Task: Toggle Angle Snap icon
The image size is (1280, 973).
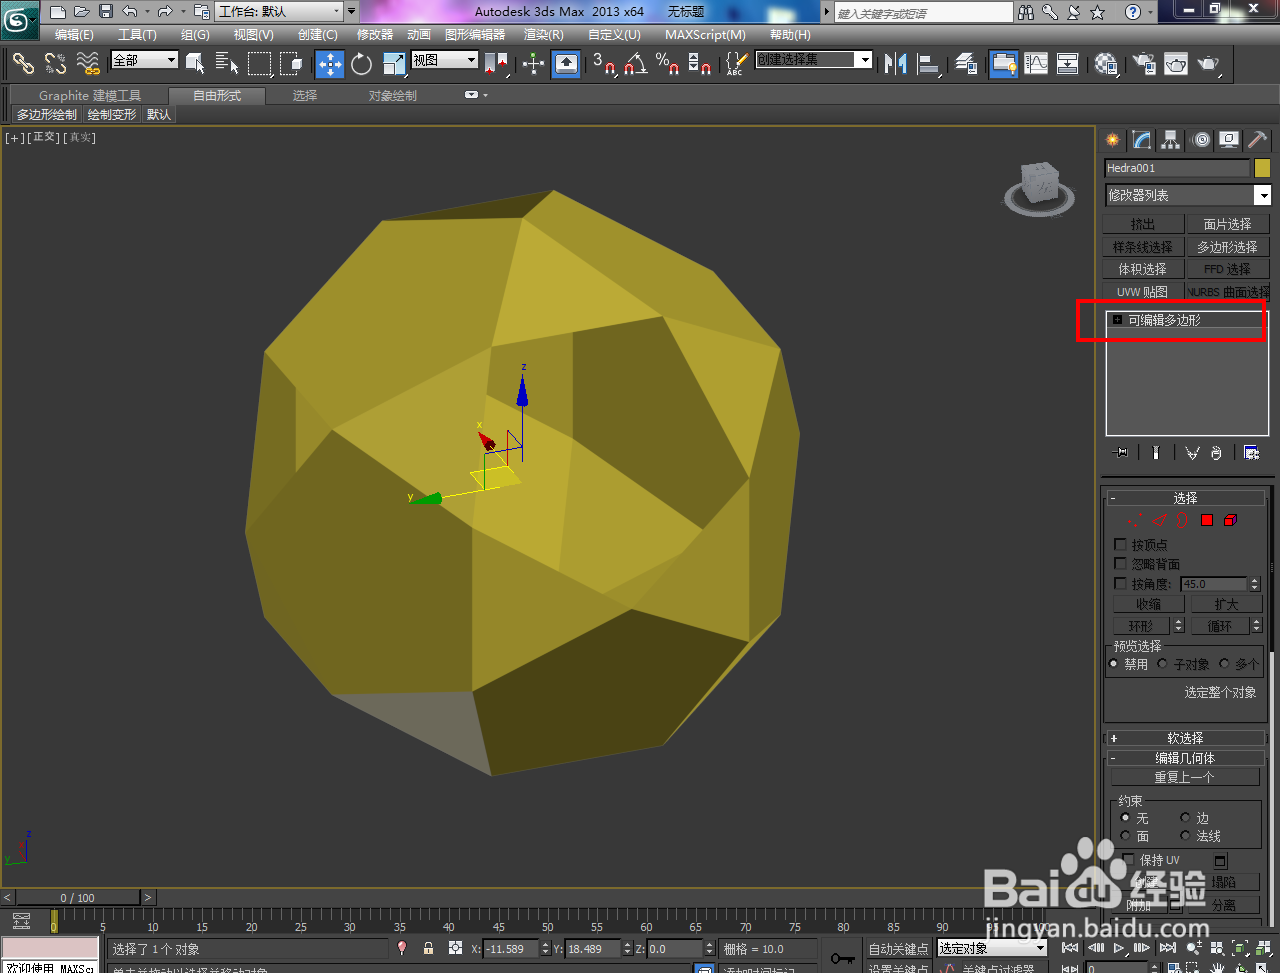Action: tap(635, 63)
